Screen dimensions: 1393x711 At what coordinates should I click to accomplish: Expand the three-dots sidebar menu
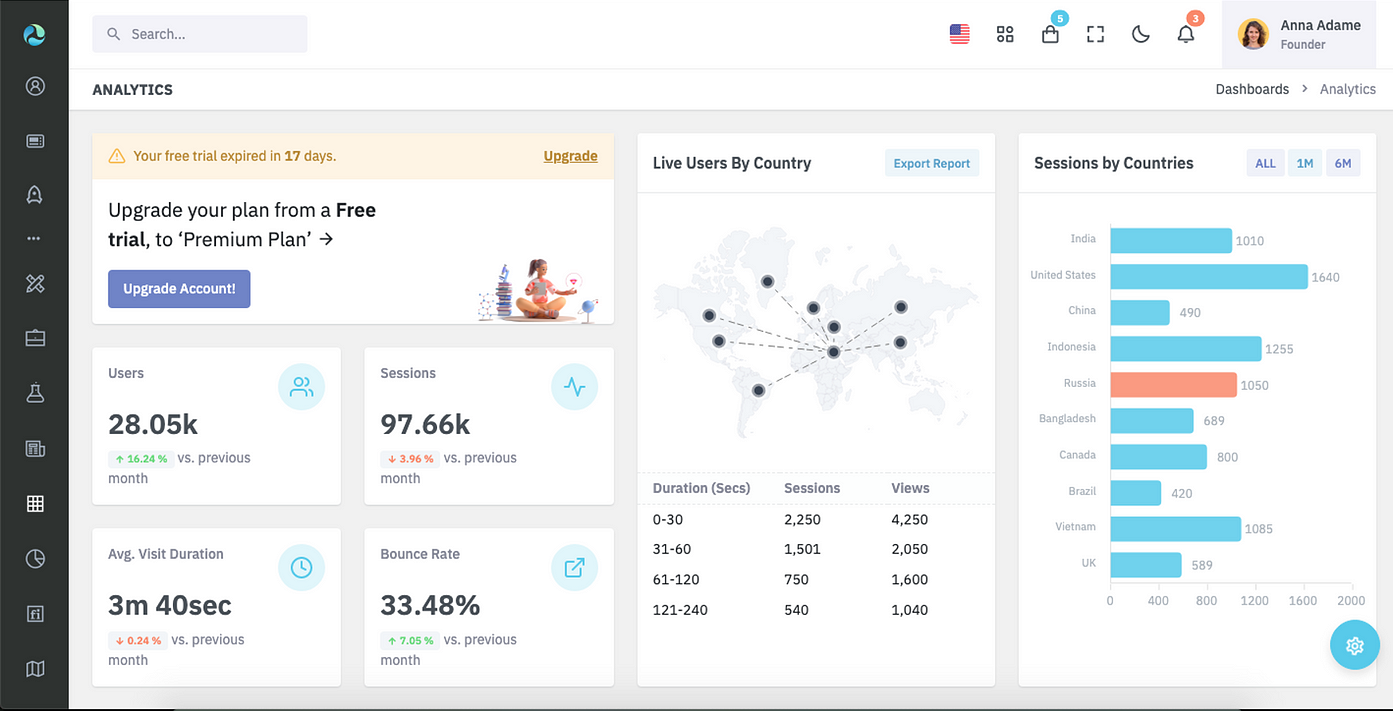coord(35,239)
